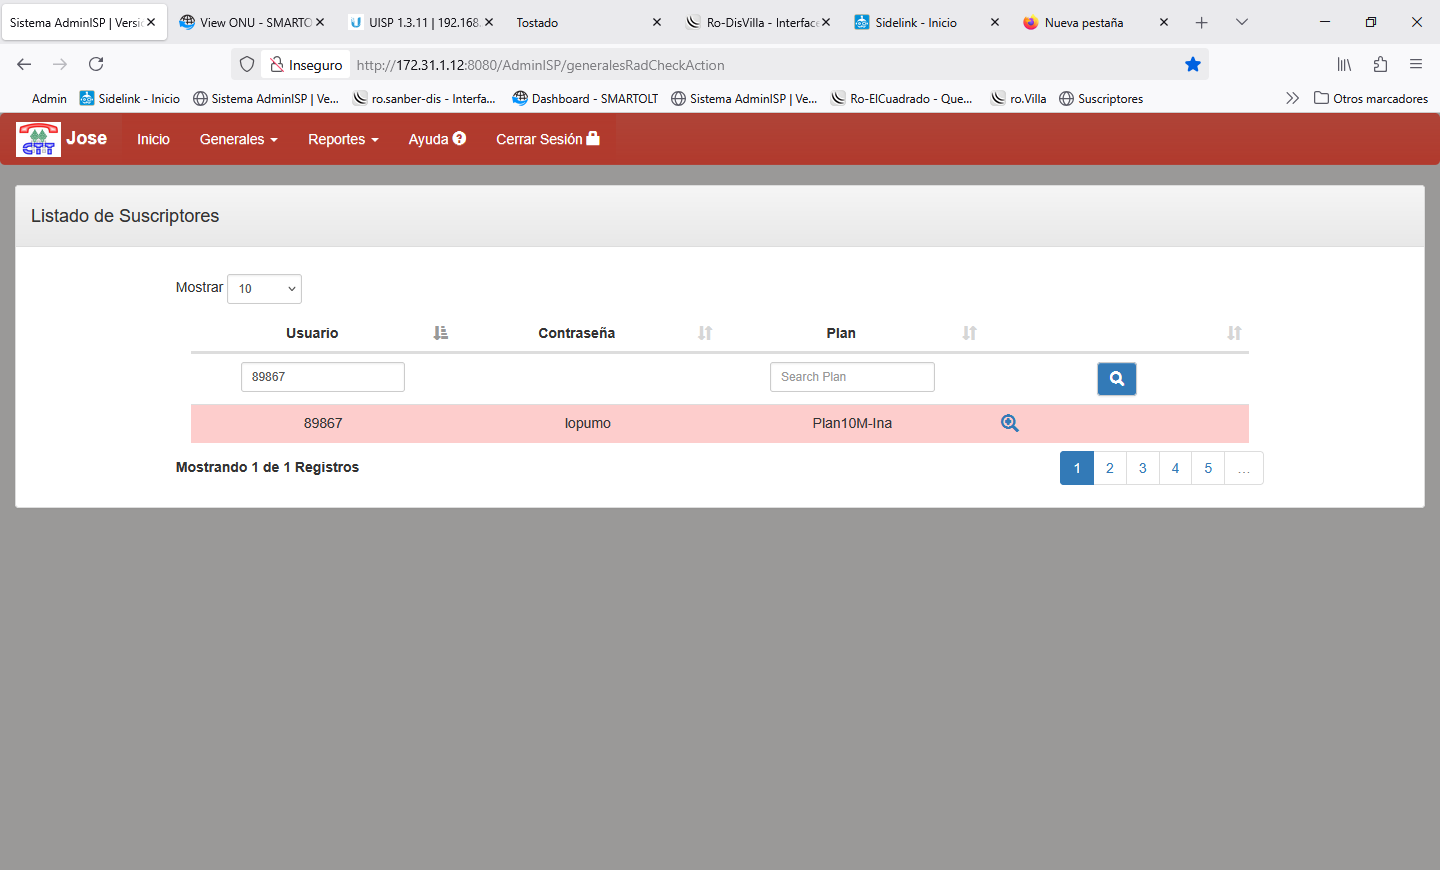Switch to the Sidelink - Inicio tab
The height and width of the screenshot is (870, 1440).
(915, 22)
